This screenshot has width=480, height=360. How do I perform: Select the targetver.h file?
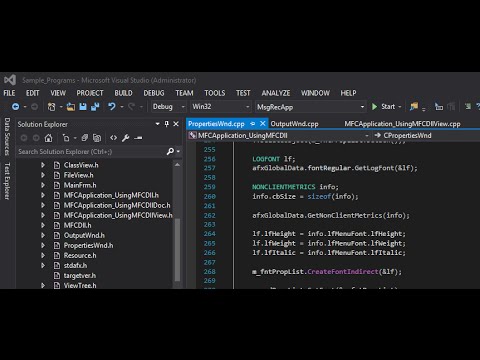click(x=80, y=276)
